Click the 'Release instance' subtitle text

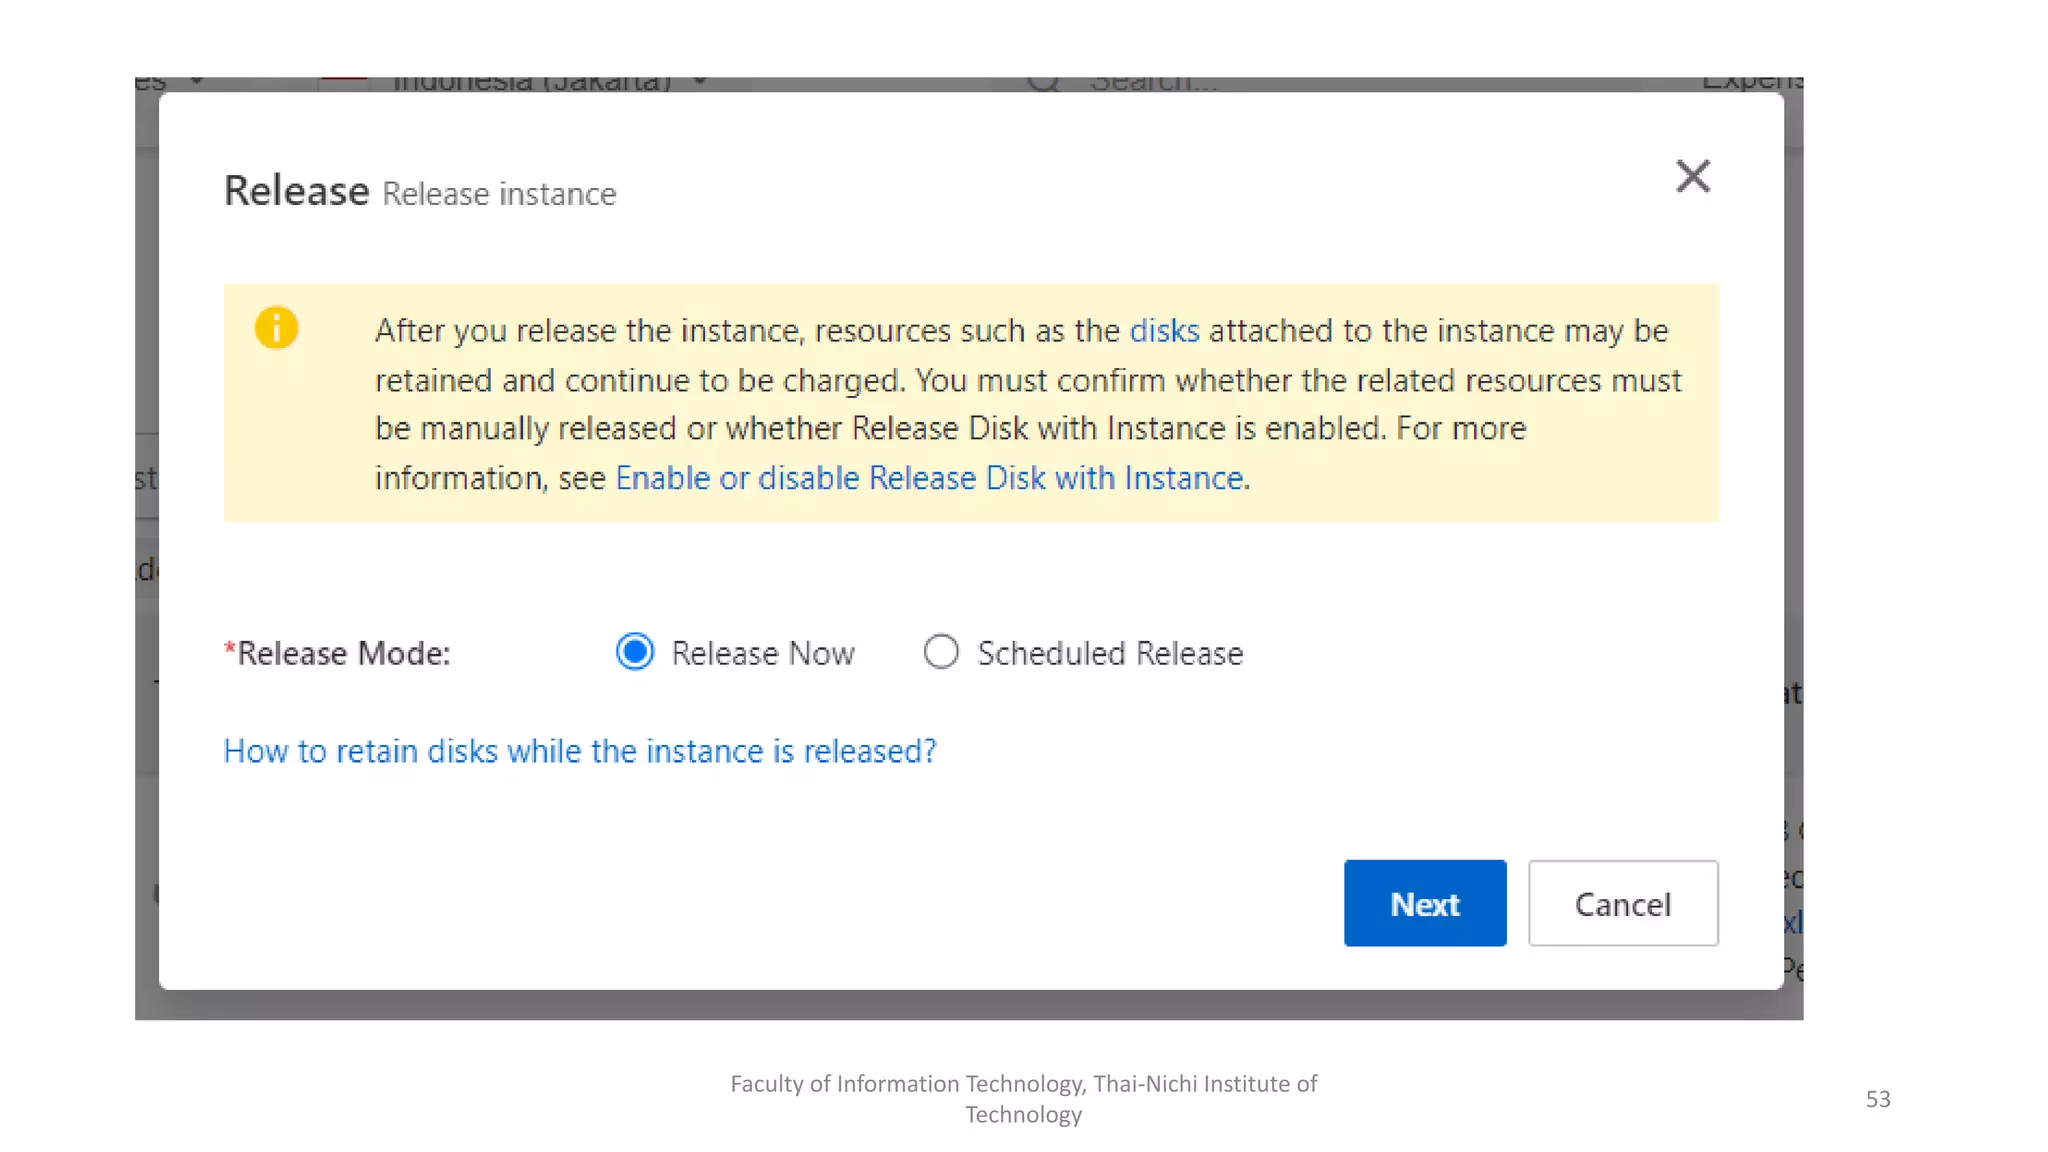499,194
